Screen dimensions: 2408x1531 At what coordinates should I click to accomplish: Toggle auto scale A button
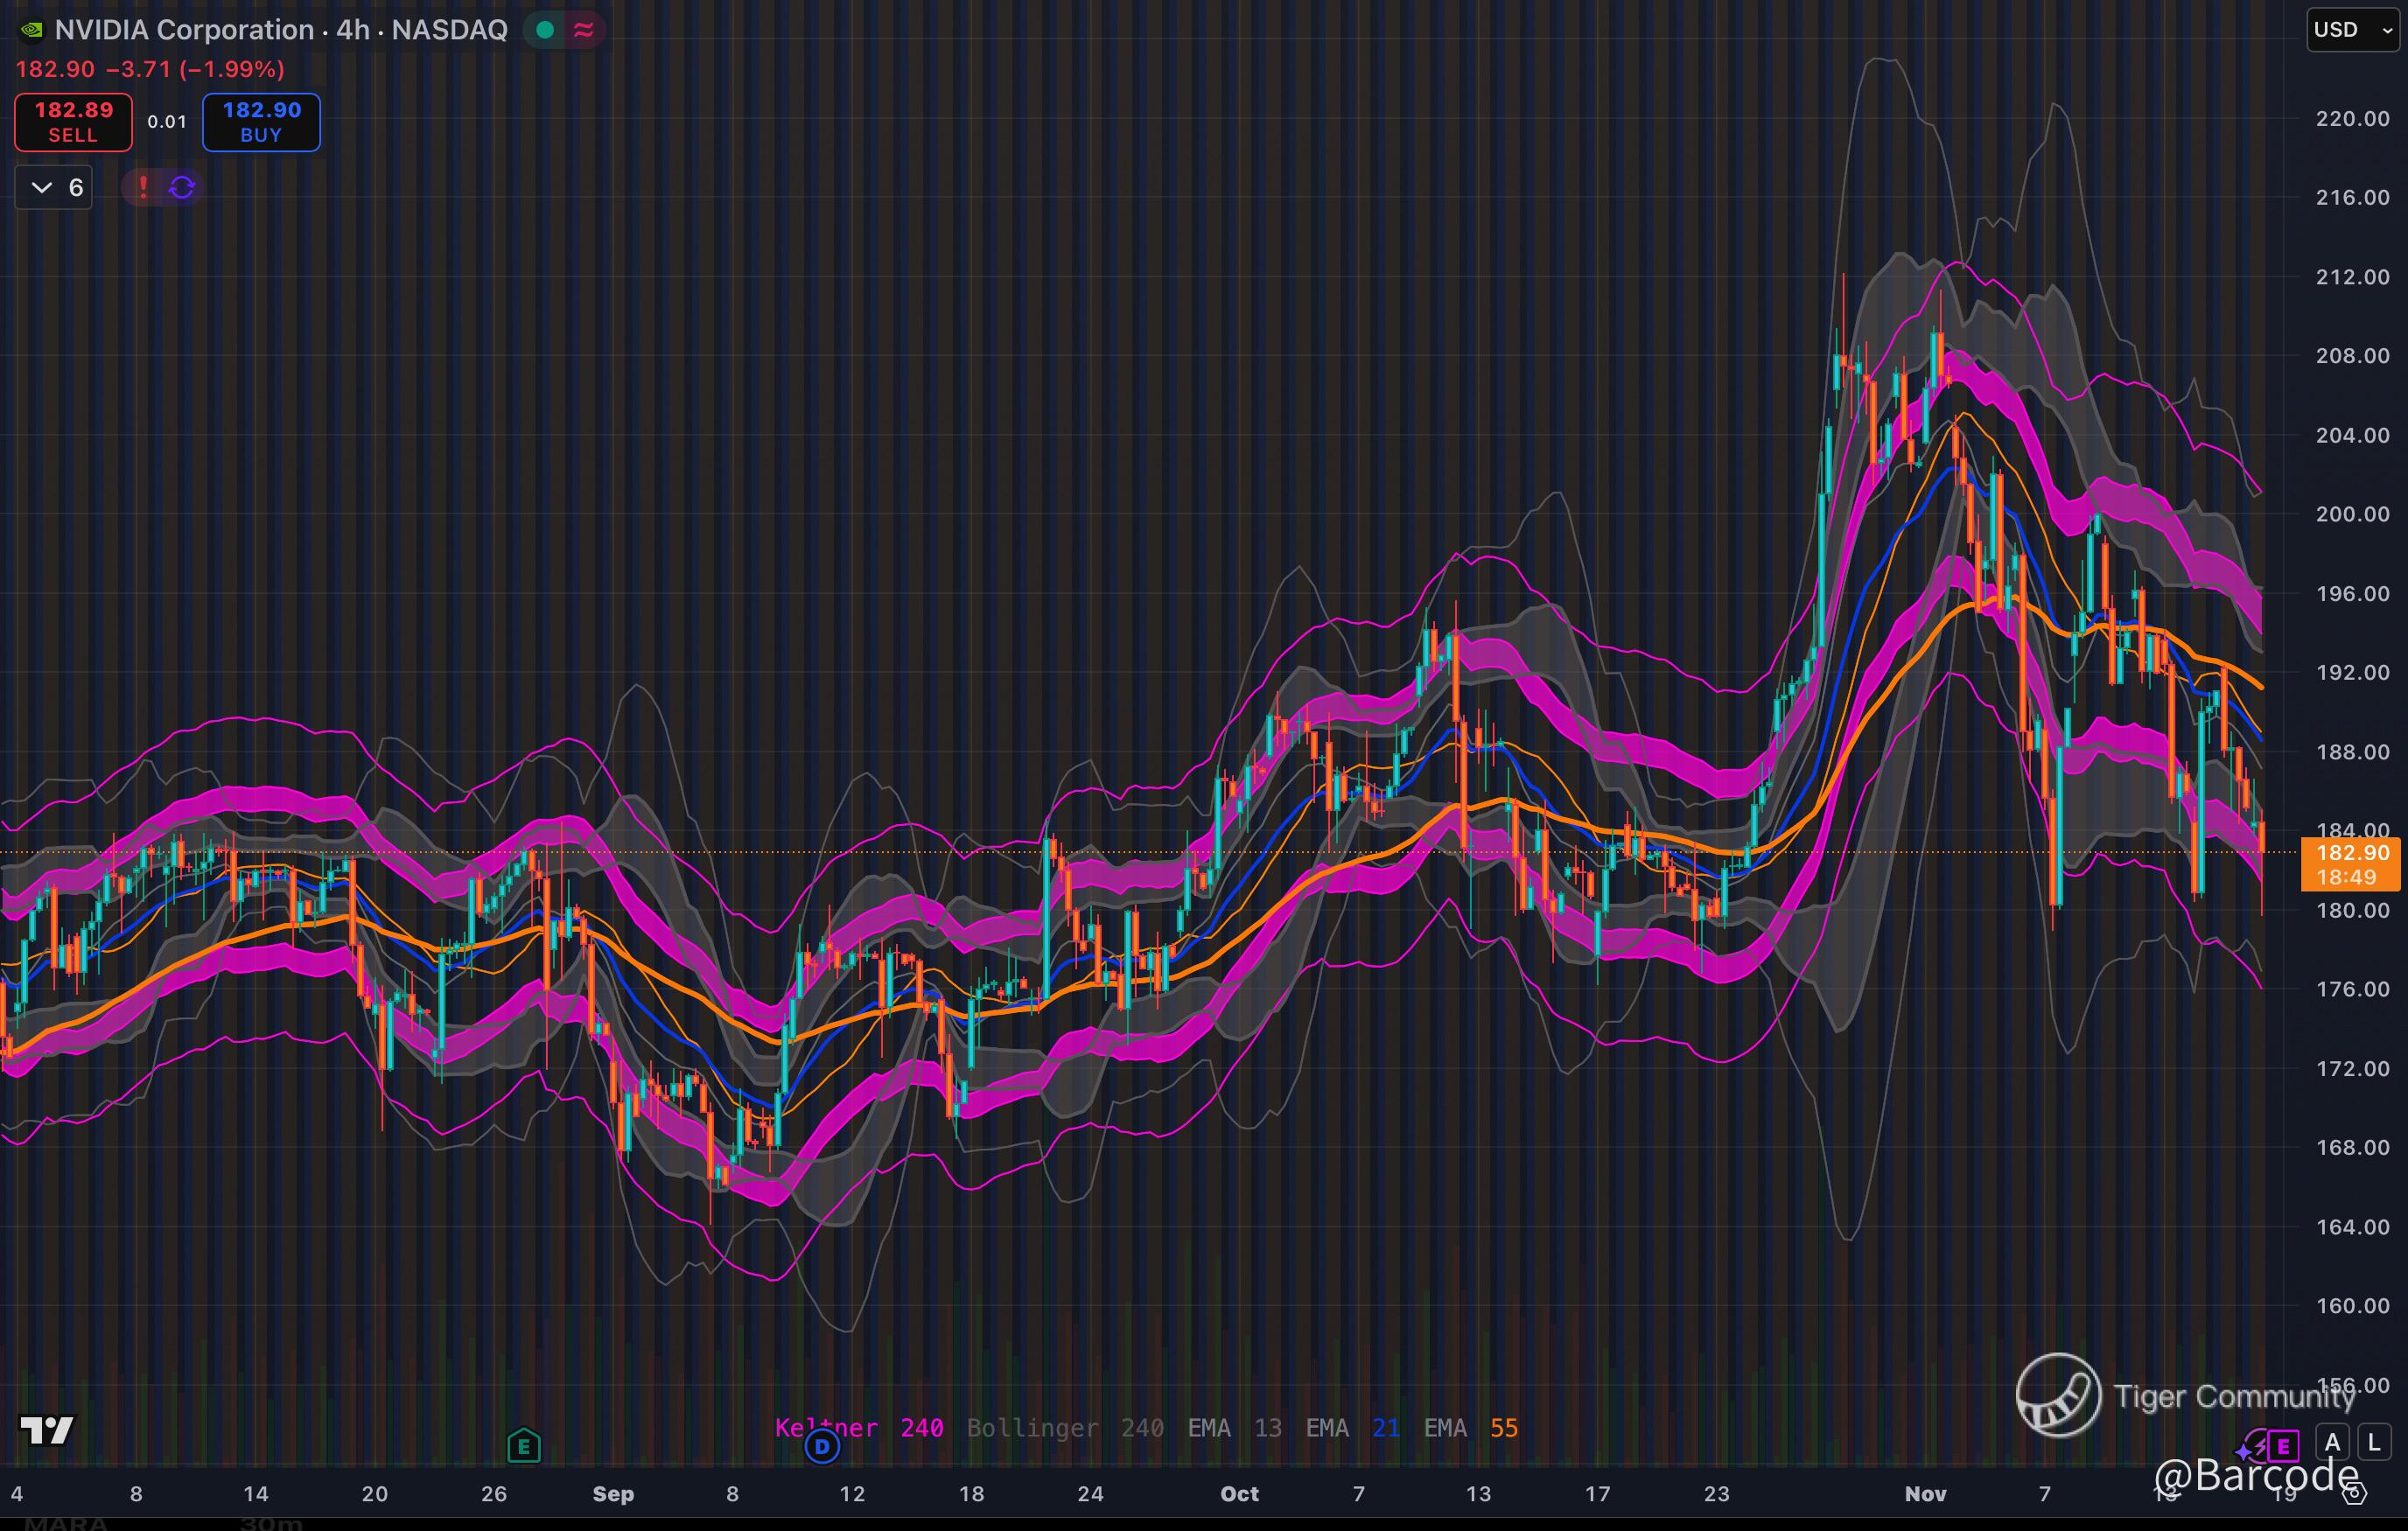2333,1443
